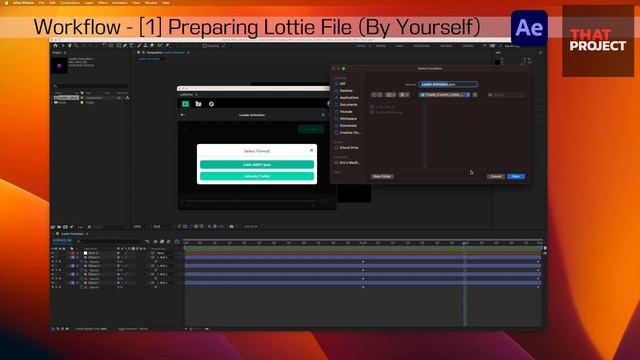Screen dimensions: 640x360
Task: Hide the Shape 1 layer eye
Action: click(x=53, y=282)
